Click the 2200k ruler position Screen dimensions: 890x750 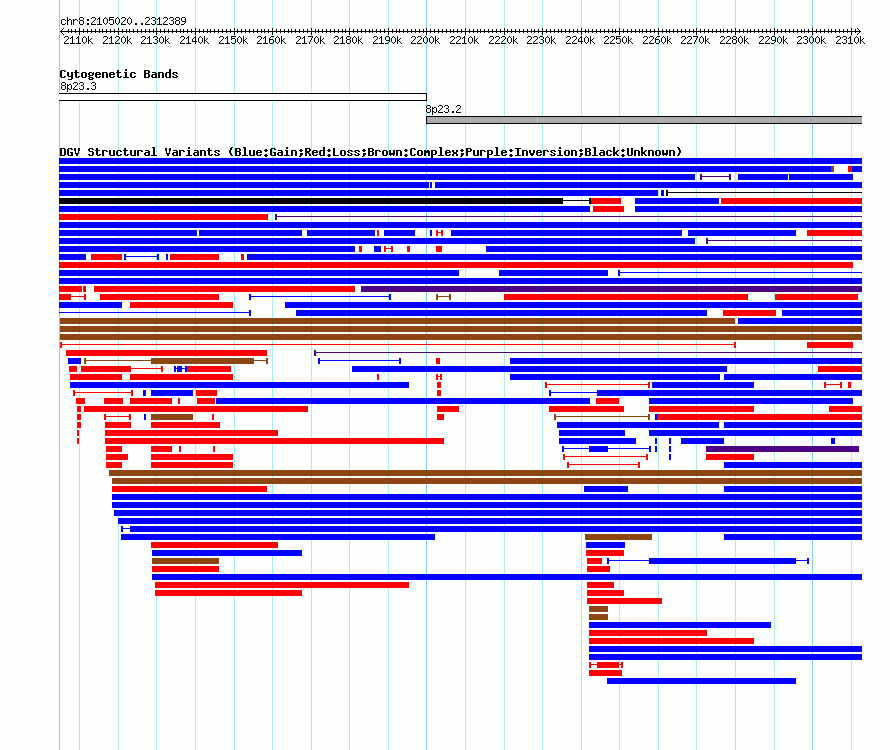tap(425, 40)
